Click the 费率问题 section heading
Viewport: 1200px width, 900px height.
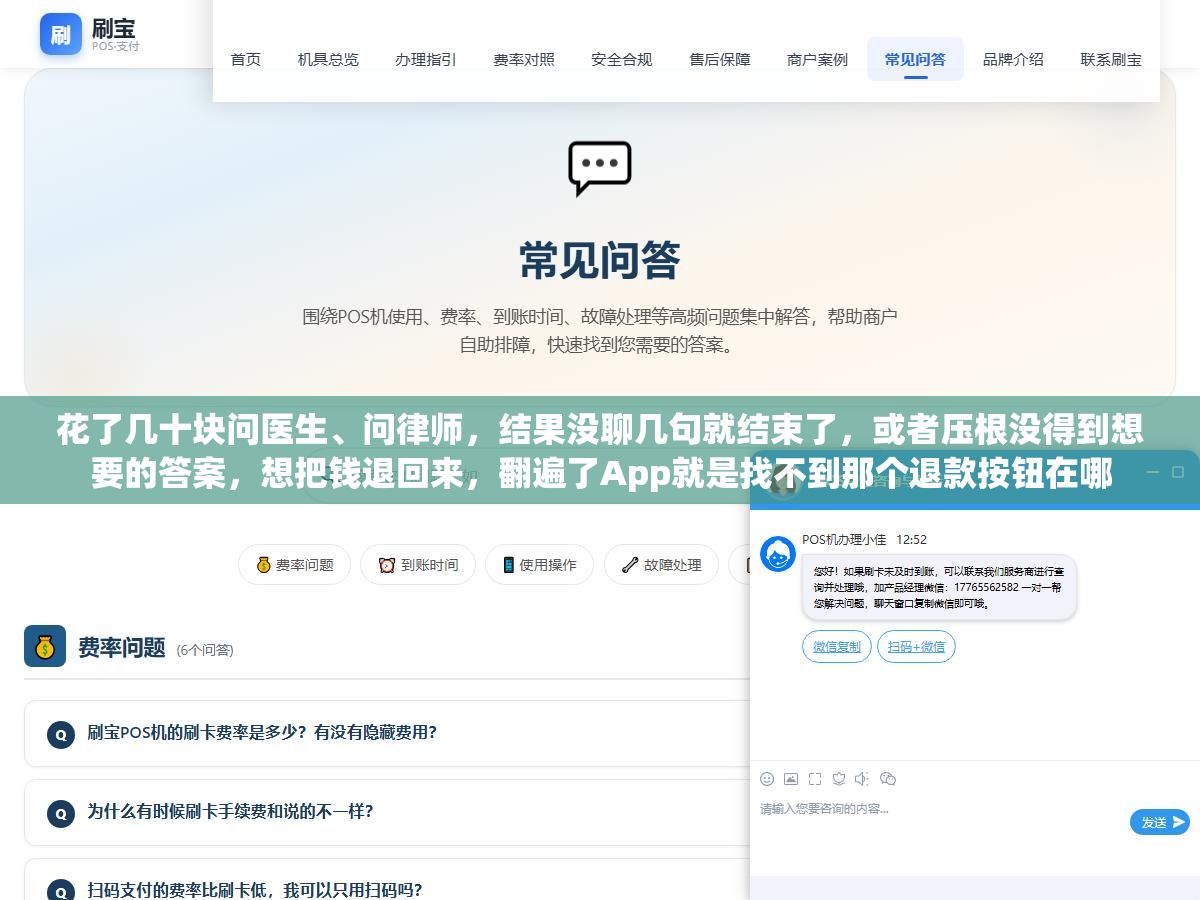click(122, 648)
